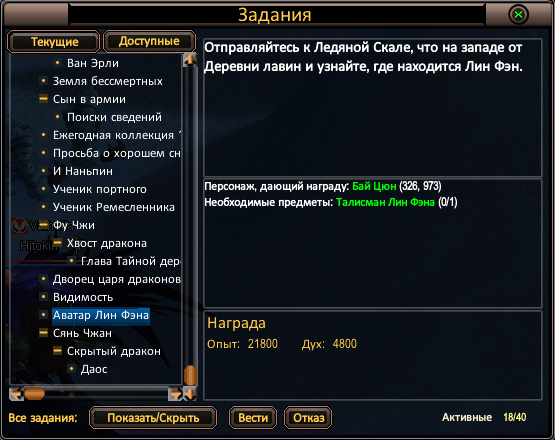
Task: Collapse the Хвост дракона subgroup
Action: click(x=57, y=243)
